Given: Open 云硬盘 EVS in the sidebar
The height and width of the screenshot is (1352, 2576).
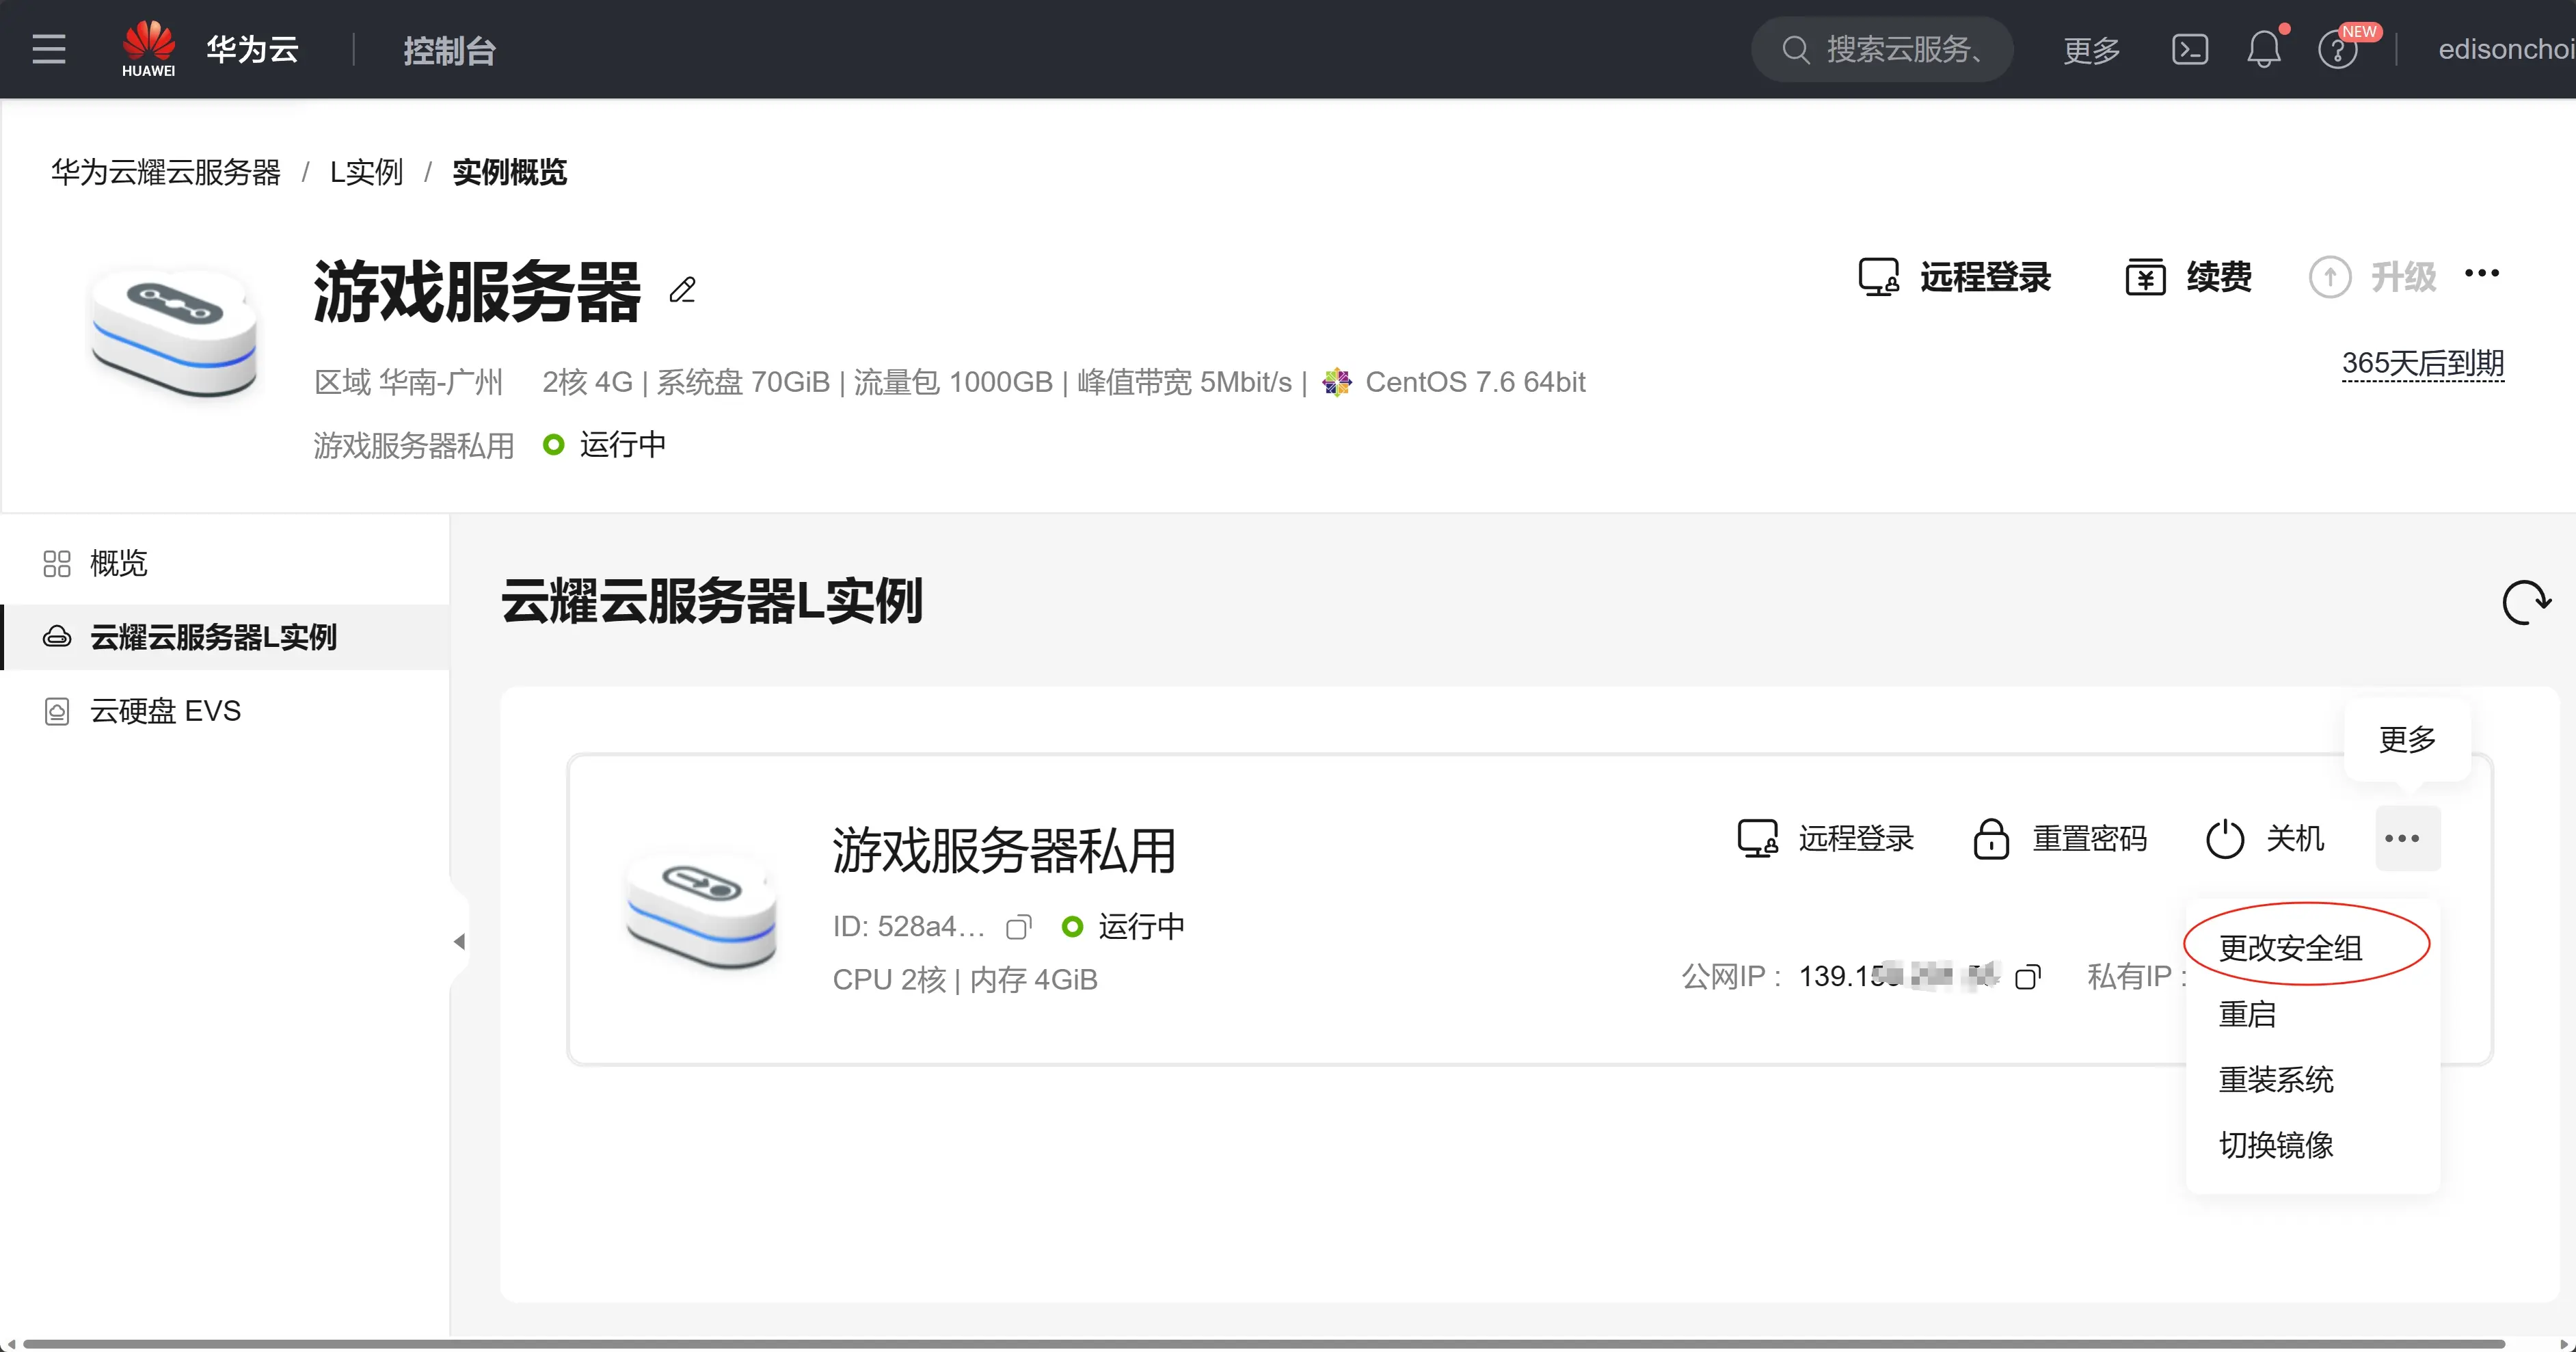Looking at the screenshot, I should point(165,711).
